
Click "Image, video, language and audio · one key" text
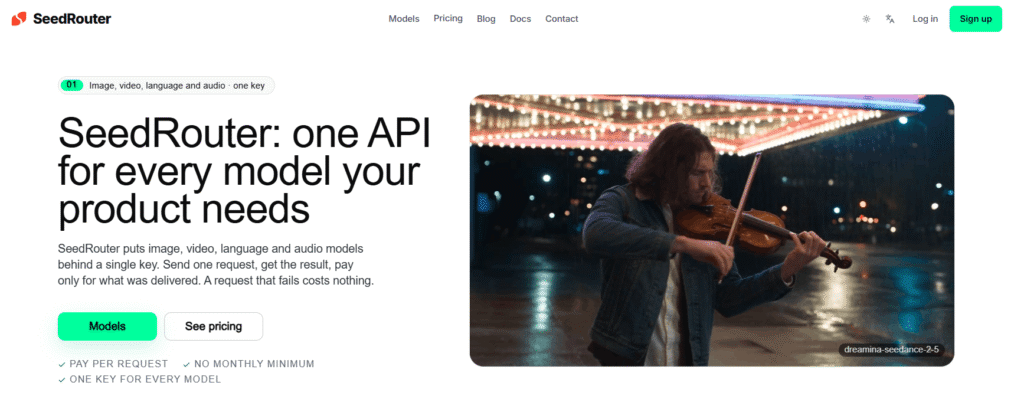point(177,86)
